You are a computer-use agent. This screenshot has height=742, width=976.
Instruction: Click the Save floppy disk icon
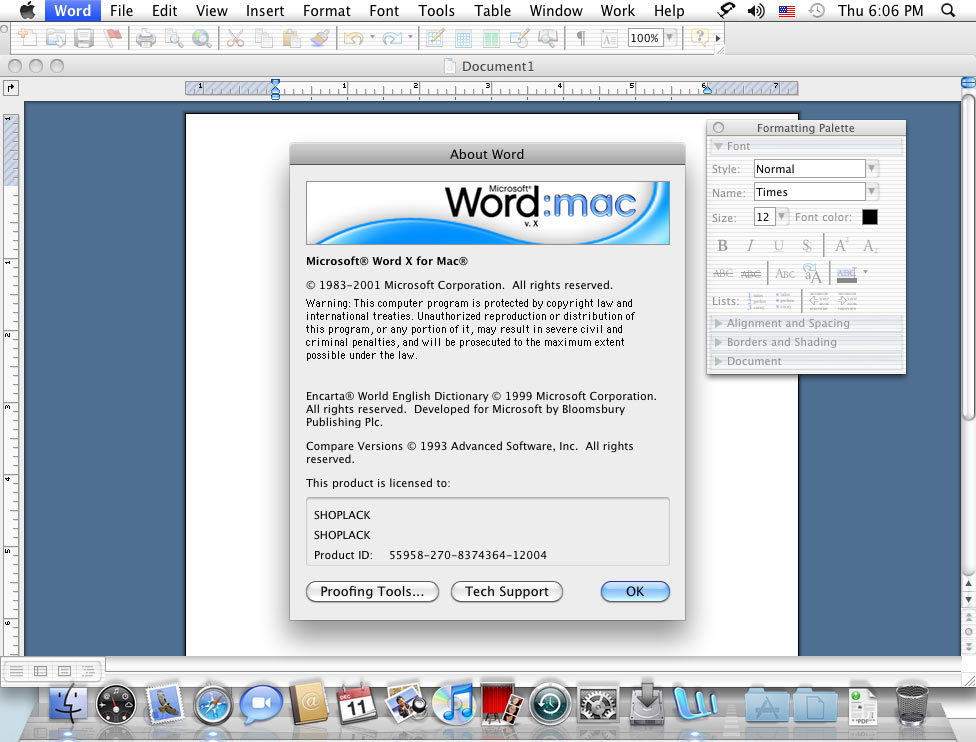coord(85,38)
